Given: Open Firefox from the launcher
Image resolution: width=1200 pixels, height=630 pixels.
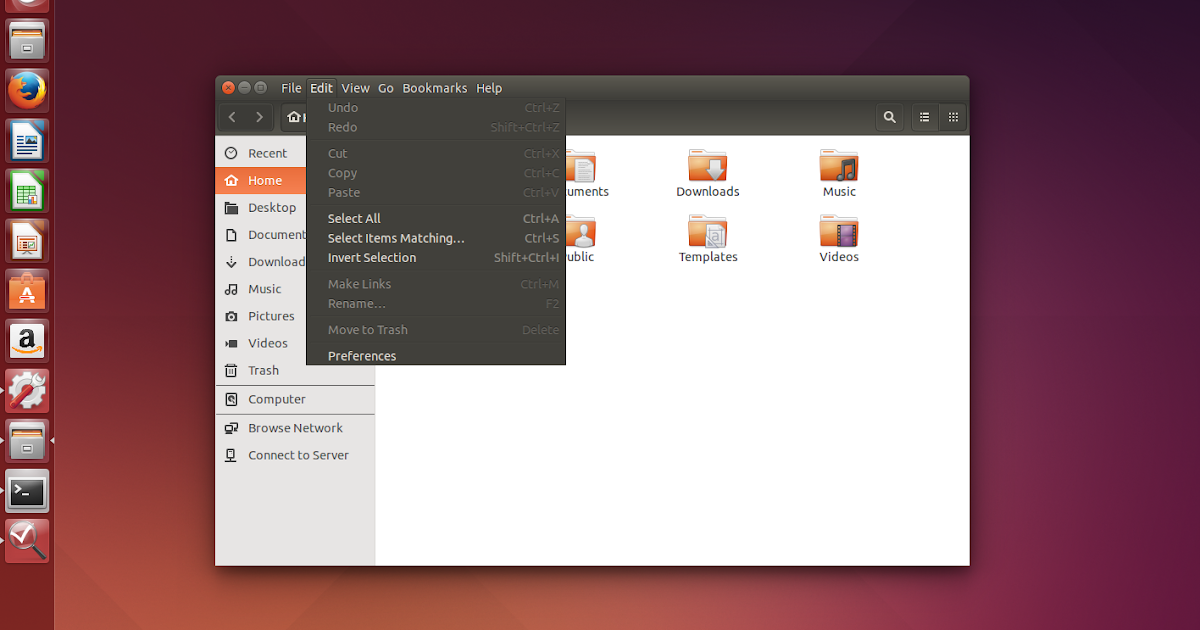Looking at the screenshot, I should [x=25, y=90].
